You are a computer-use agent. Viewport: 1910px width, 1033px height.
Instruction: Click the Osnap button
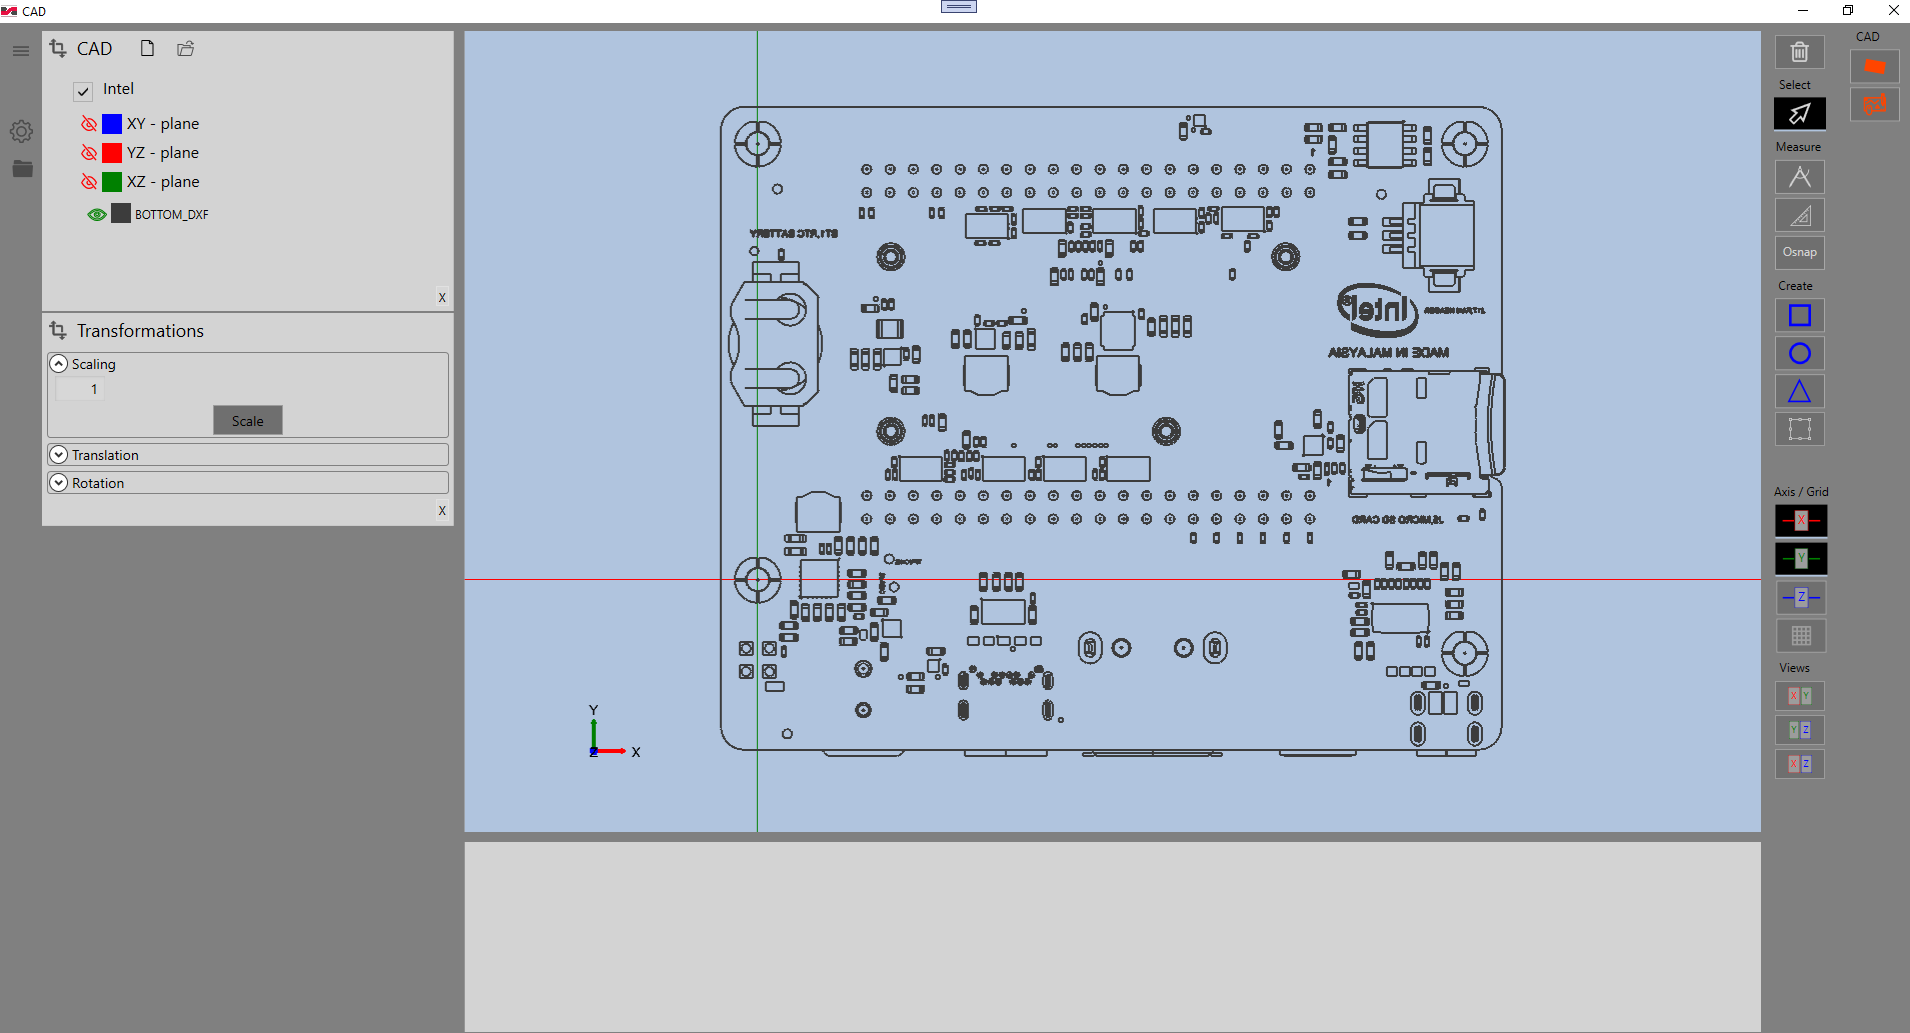click(1799, 252)
